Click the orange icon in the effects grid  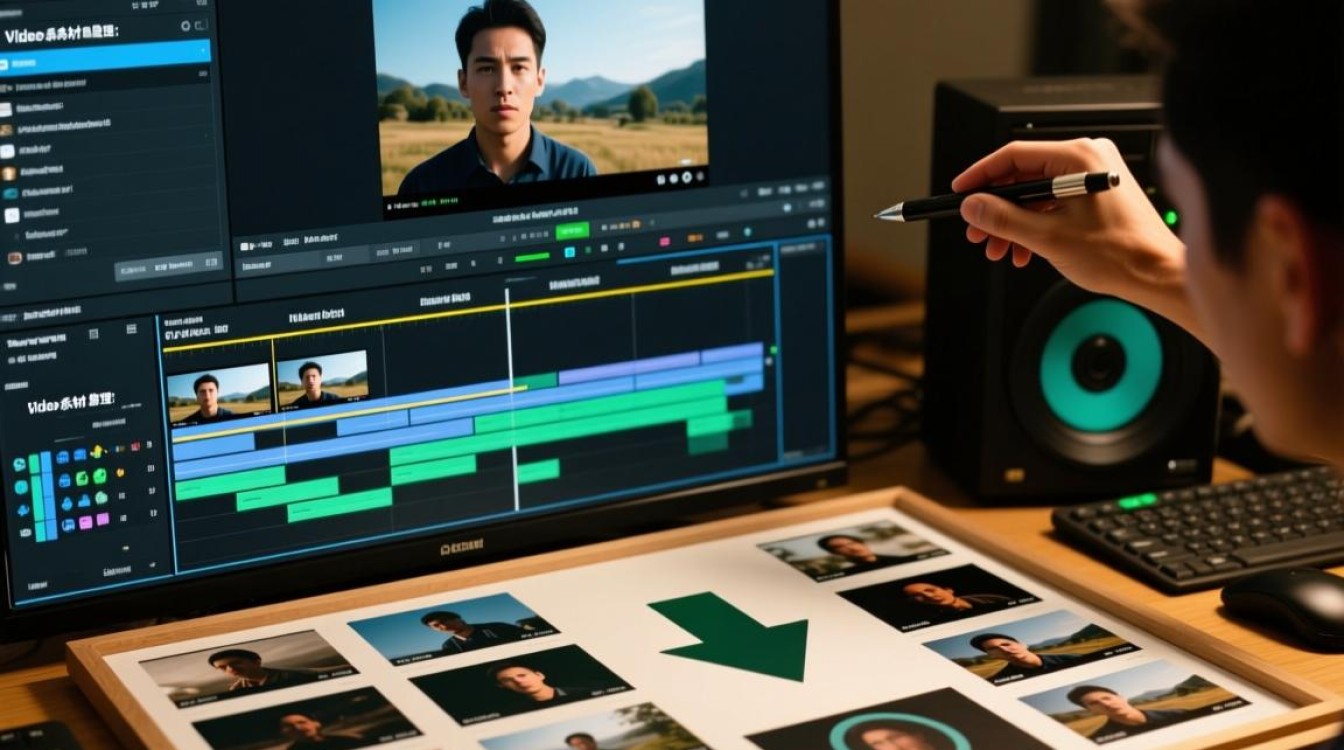(x=118, y=473)
